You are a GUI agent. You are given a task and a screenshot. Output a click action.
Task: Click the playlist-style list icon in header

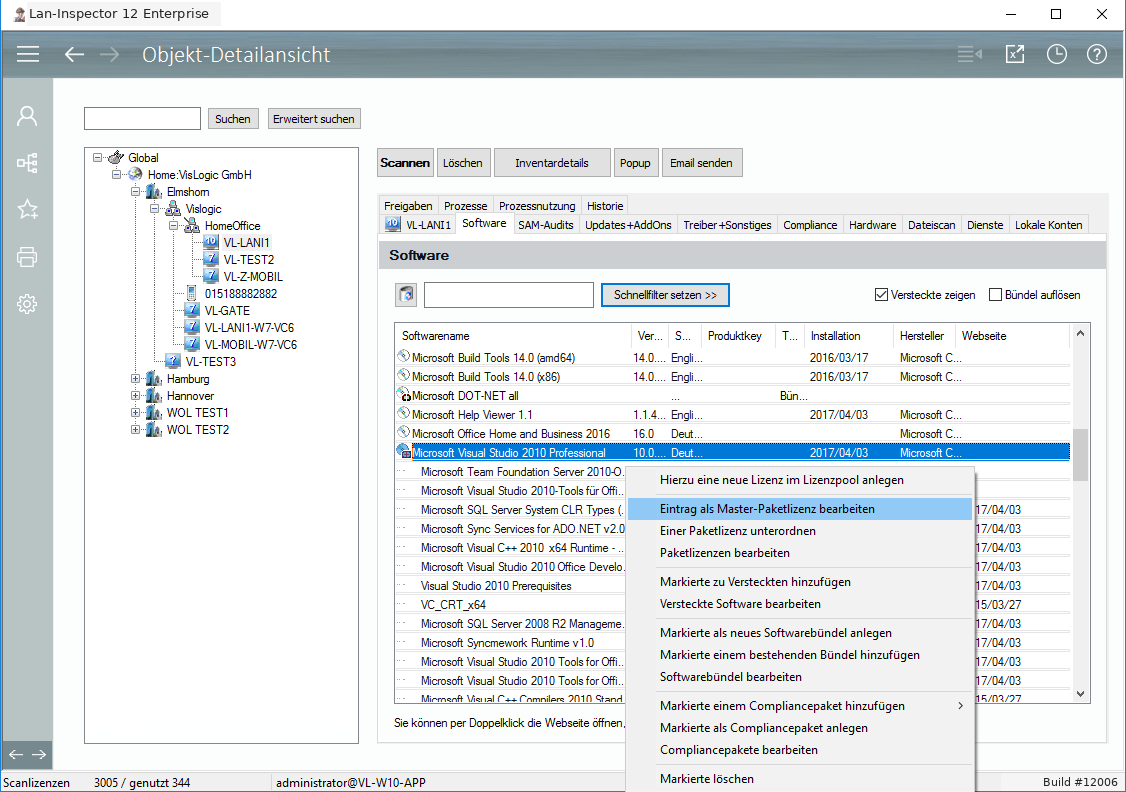tap(969, 54)
